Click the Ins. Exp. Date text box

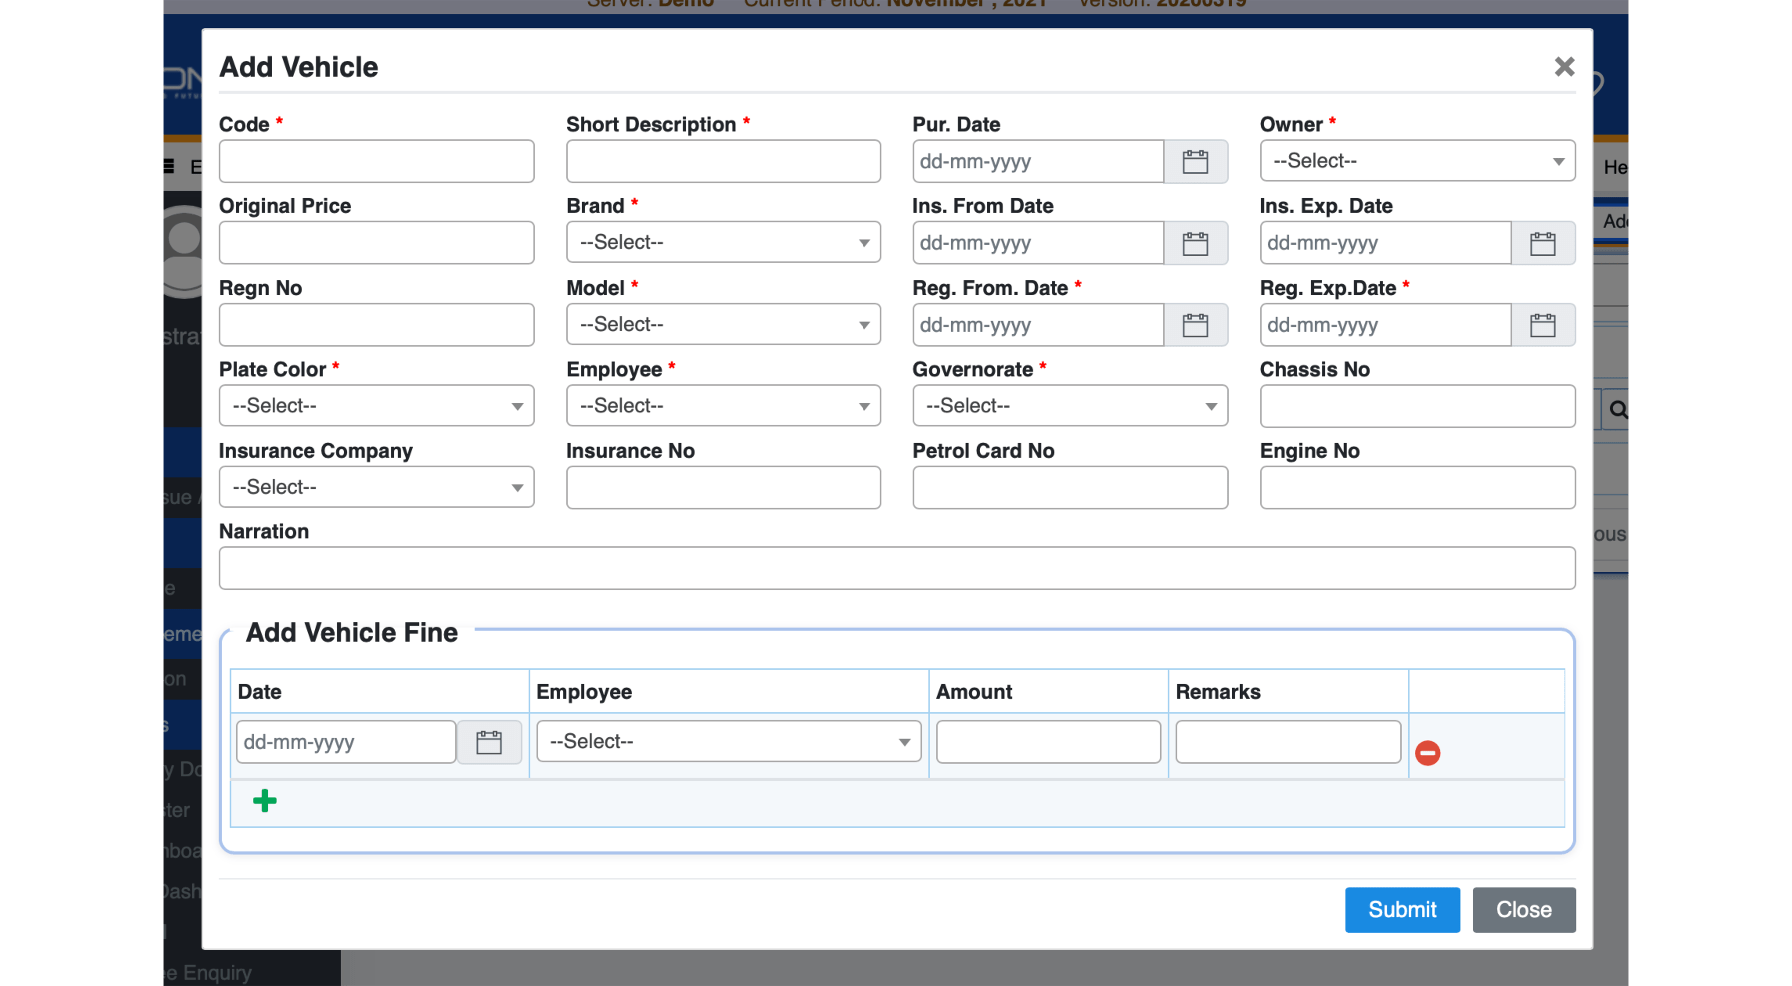tap(1385, 243)
